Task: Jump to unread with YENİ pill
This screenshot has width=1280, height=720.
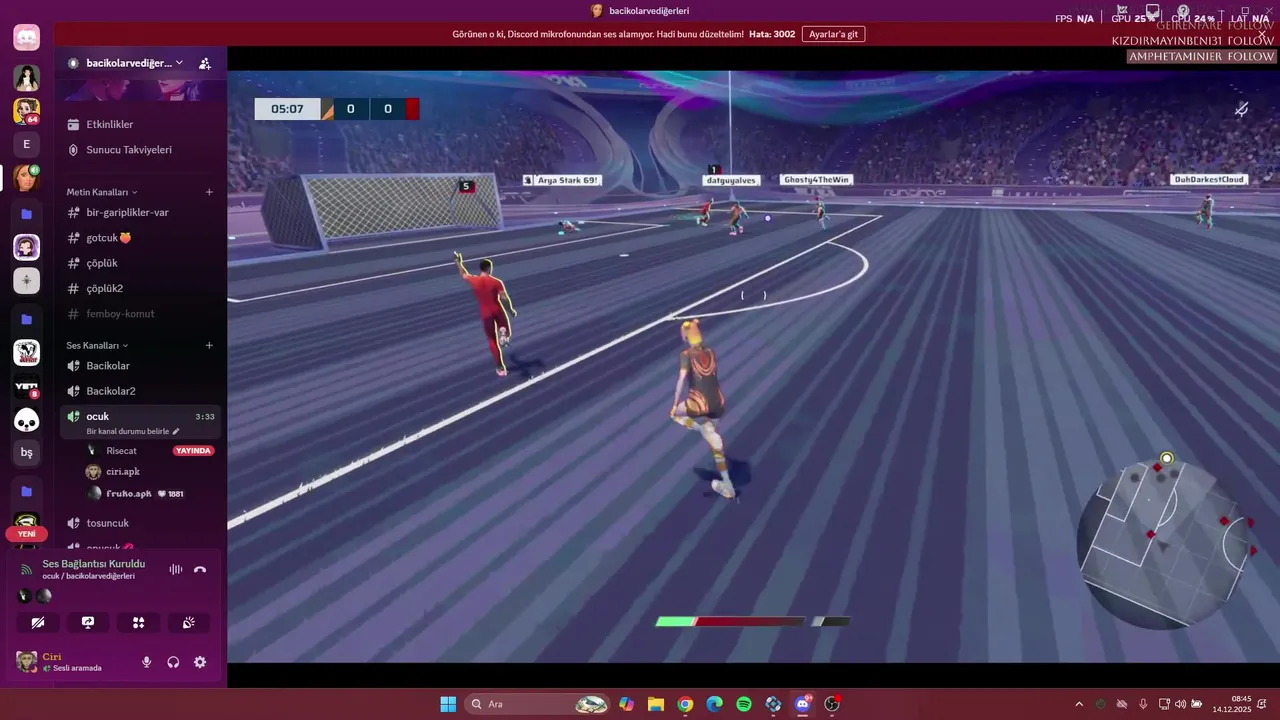Action: (x=27, y=534)
